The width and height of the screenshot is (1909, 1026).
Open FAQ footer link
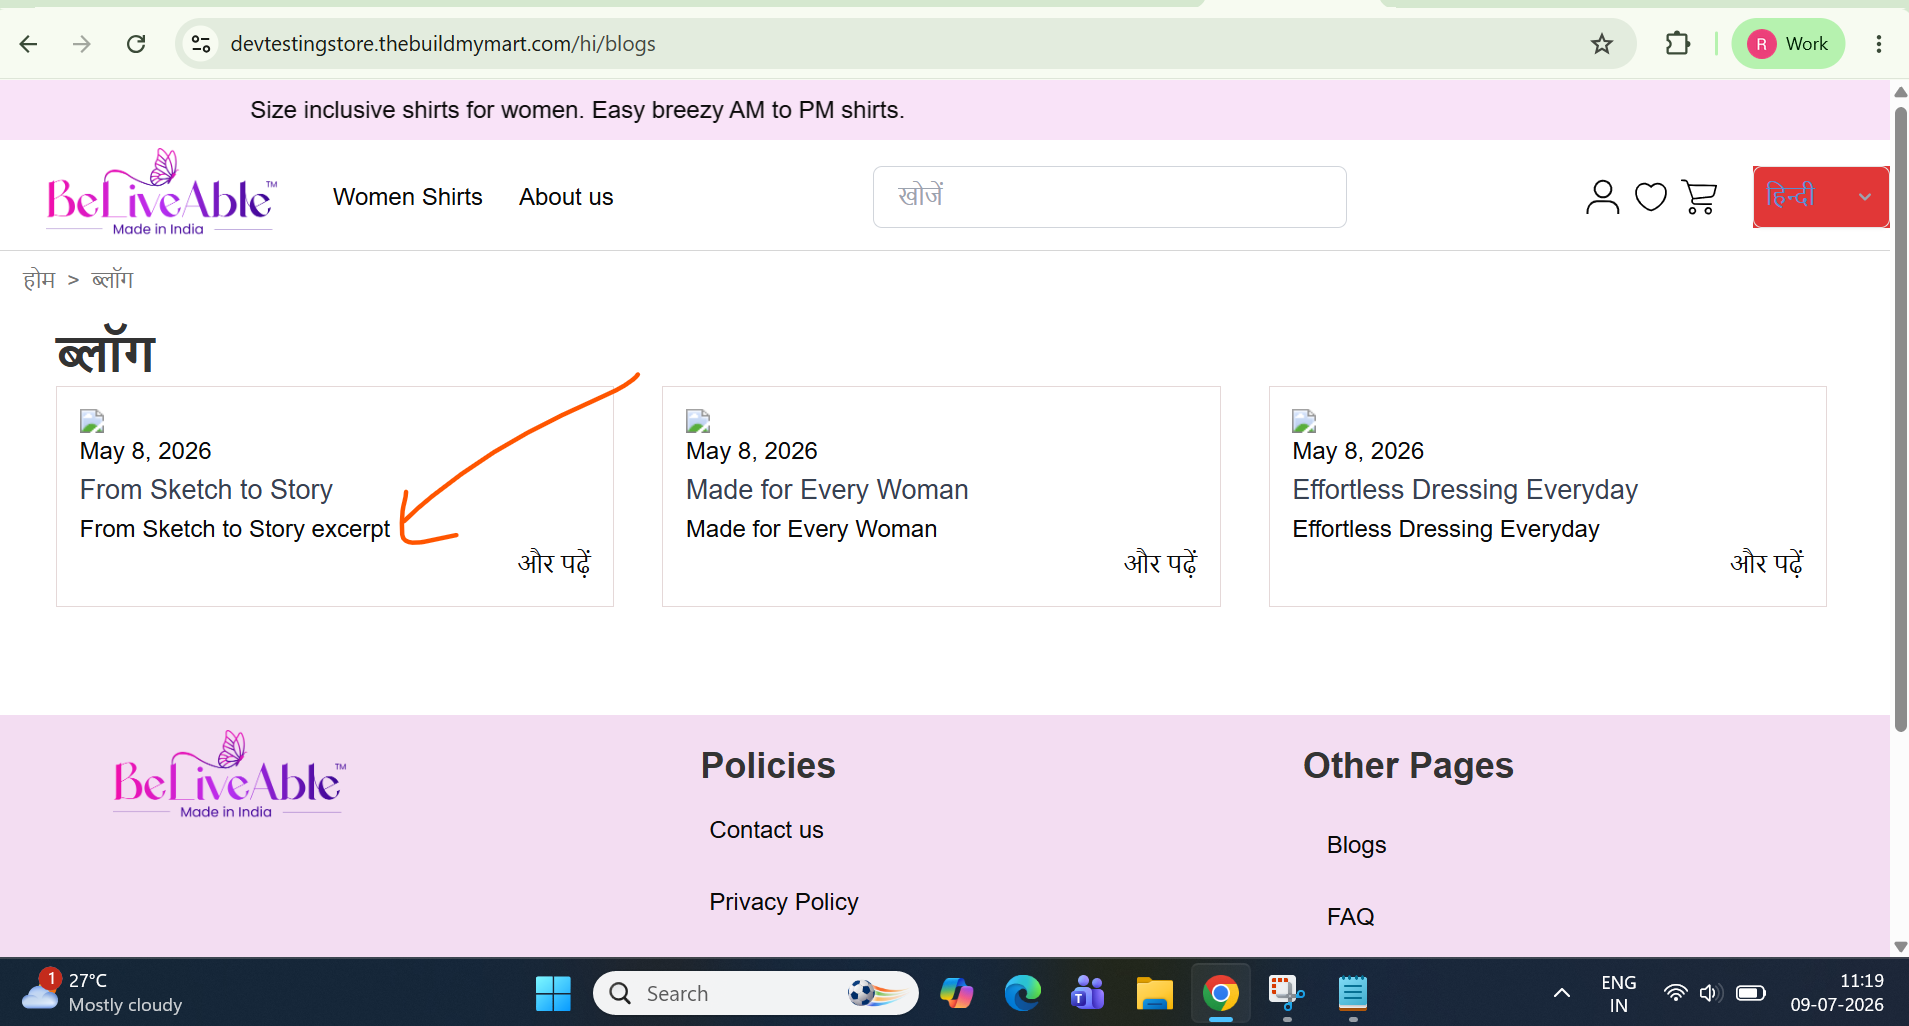1350,917
